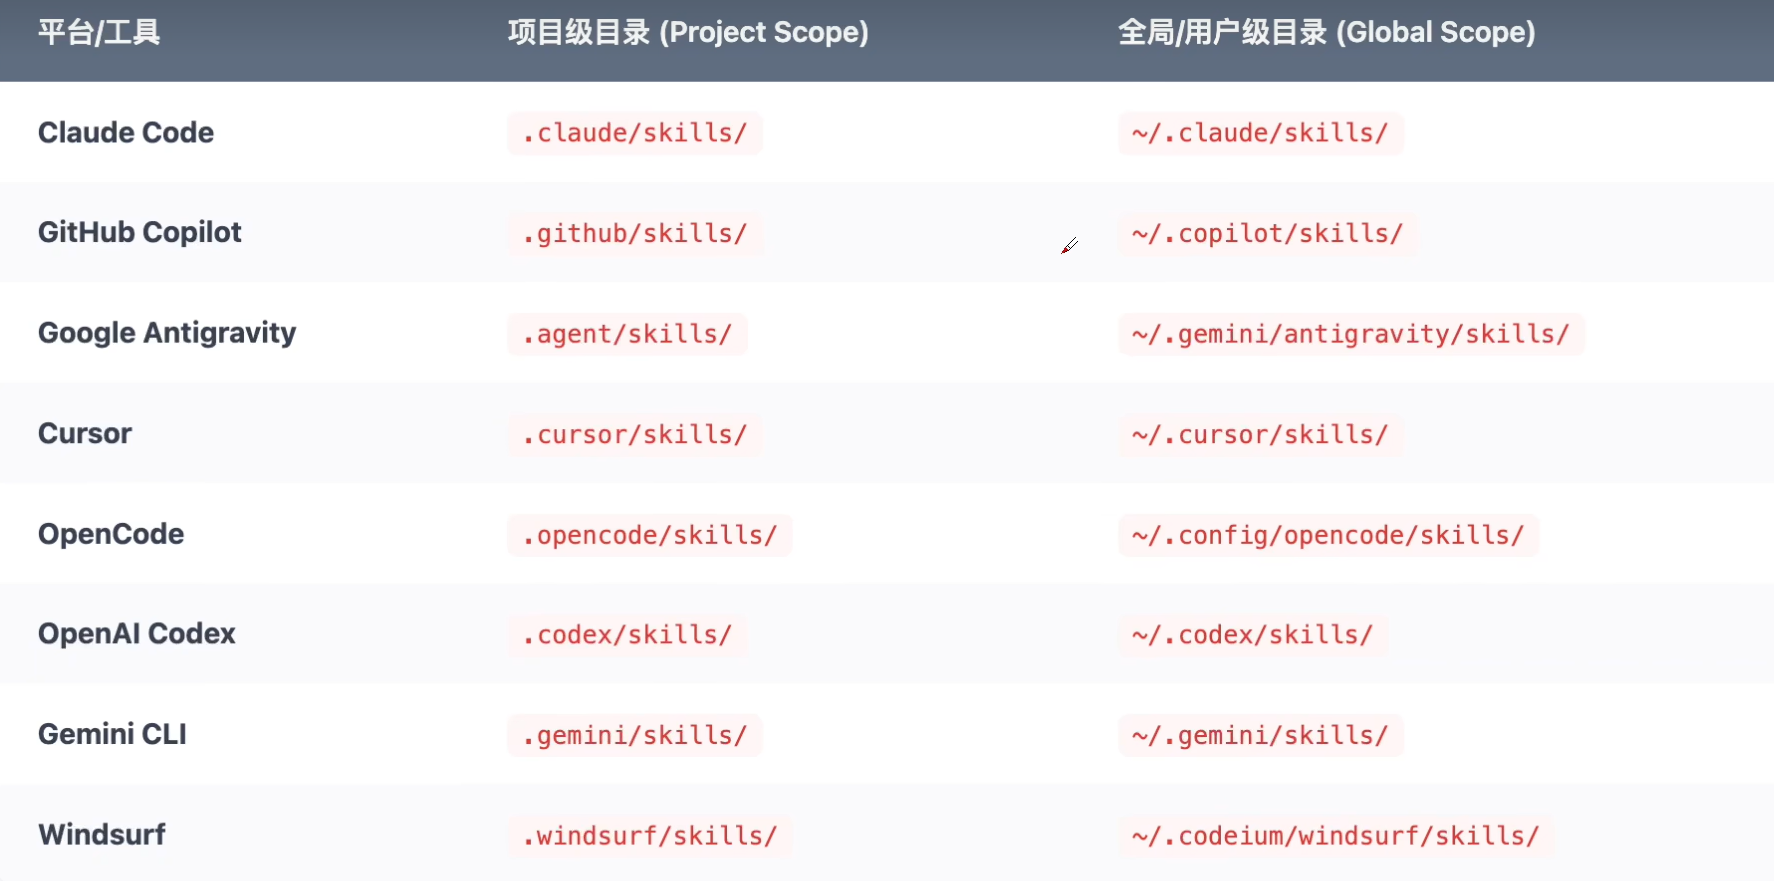Select the ~/.cursor/skills/ global path
Screen dimensions: 1774x881
1261,435
